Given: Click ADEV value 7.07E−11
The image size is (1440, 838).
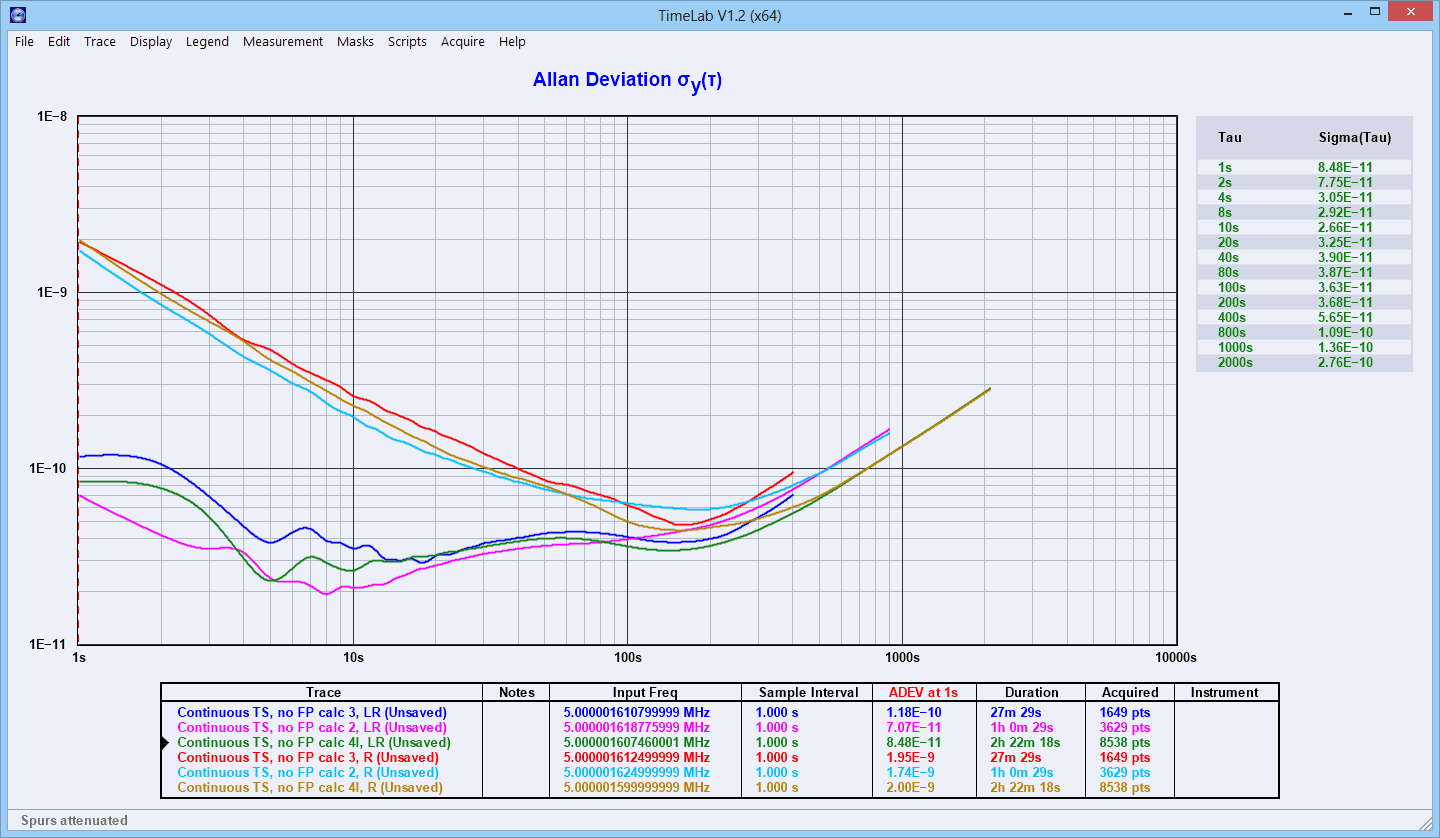Looking at the screenshot, I should click(x=916, y=728).
